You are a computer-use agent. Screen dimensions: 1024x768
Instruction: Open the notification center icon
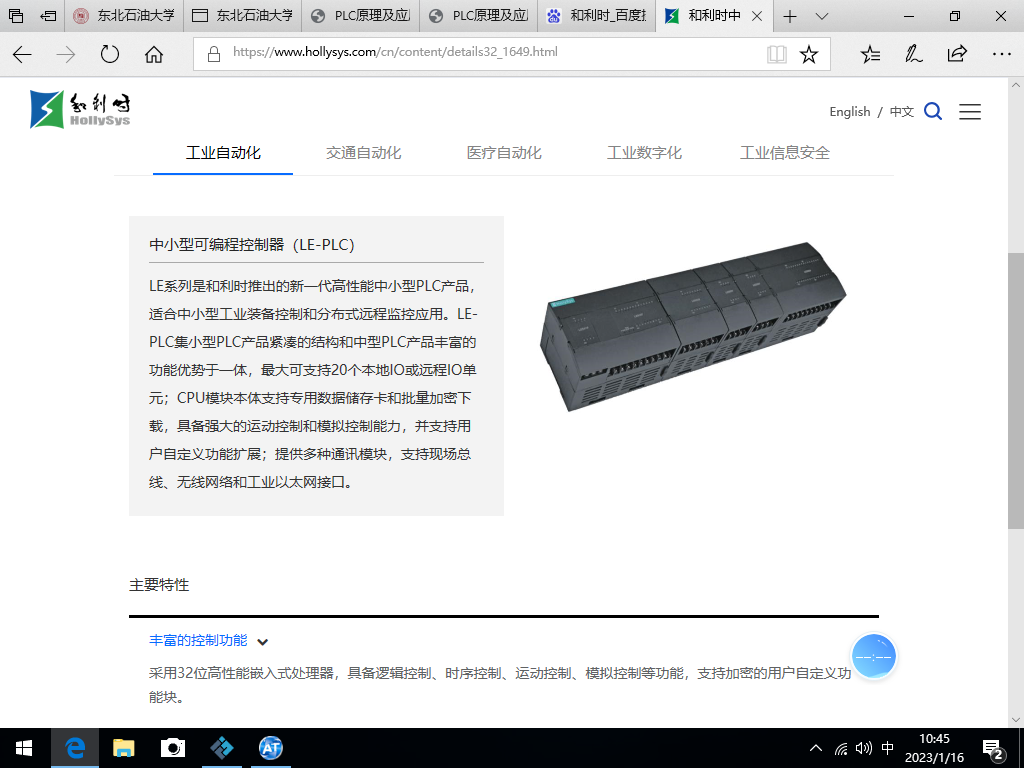coord(993,748)
